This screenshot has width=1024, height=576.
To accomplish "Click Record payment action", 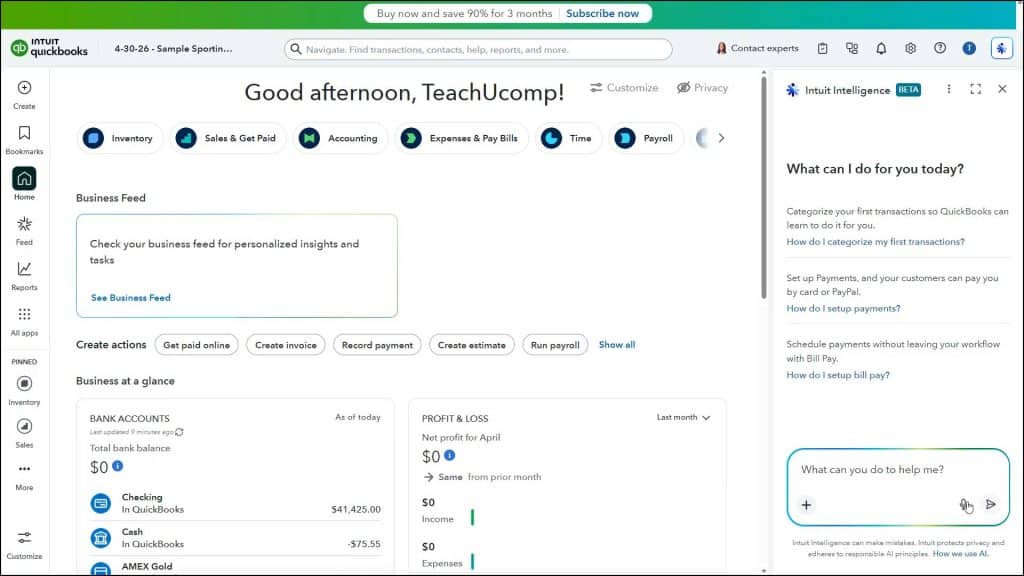I will (x=377, y=345).
